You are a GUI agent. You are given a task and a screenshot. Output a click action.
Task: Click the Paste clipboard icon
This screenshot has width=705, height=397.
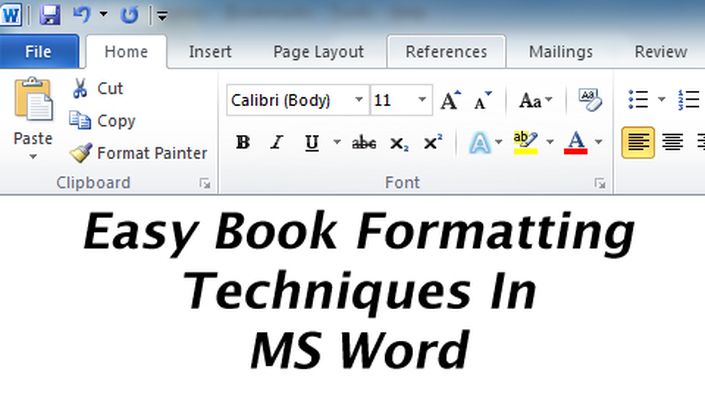click(33, 99)
